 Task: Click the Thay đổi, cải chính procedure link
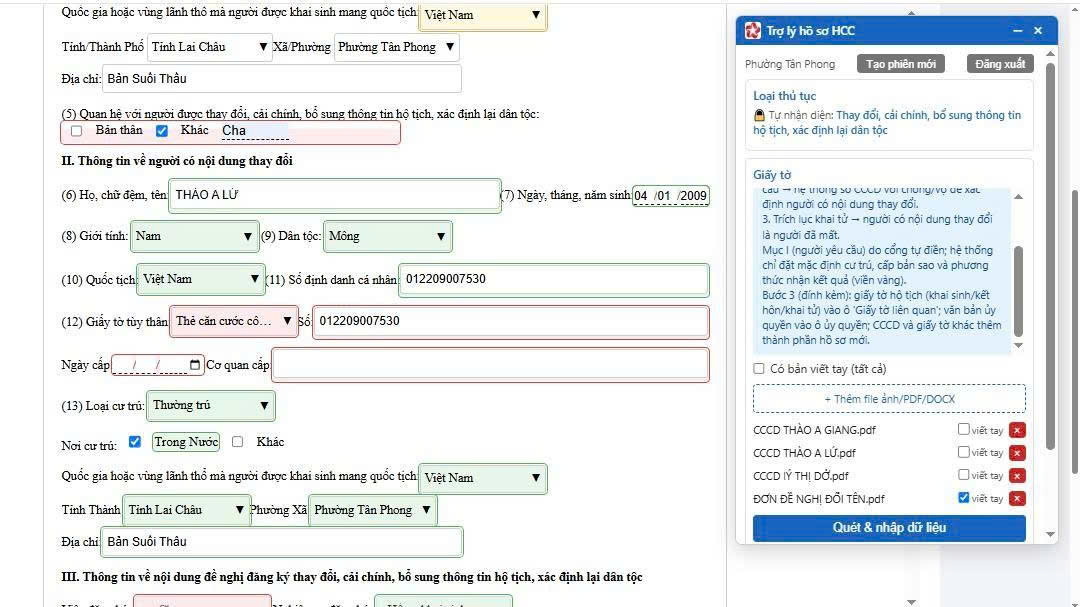pyautogui.click(x=888, y=123)
